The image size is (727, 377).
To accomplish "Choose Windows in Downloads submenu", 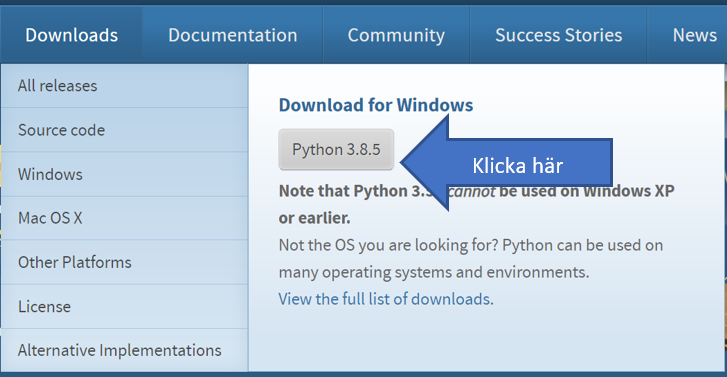I will point(124,174).
